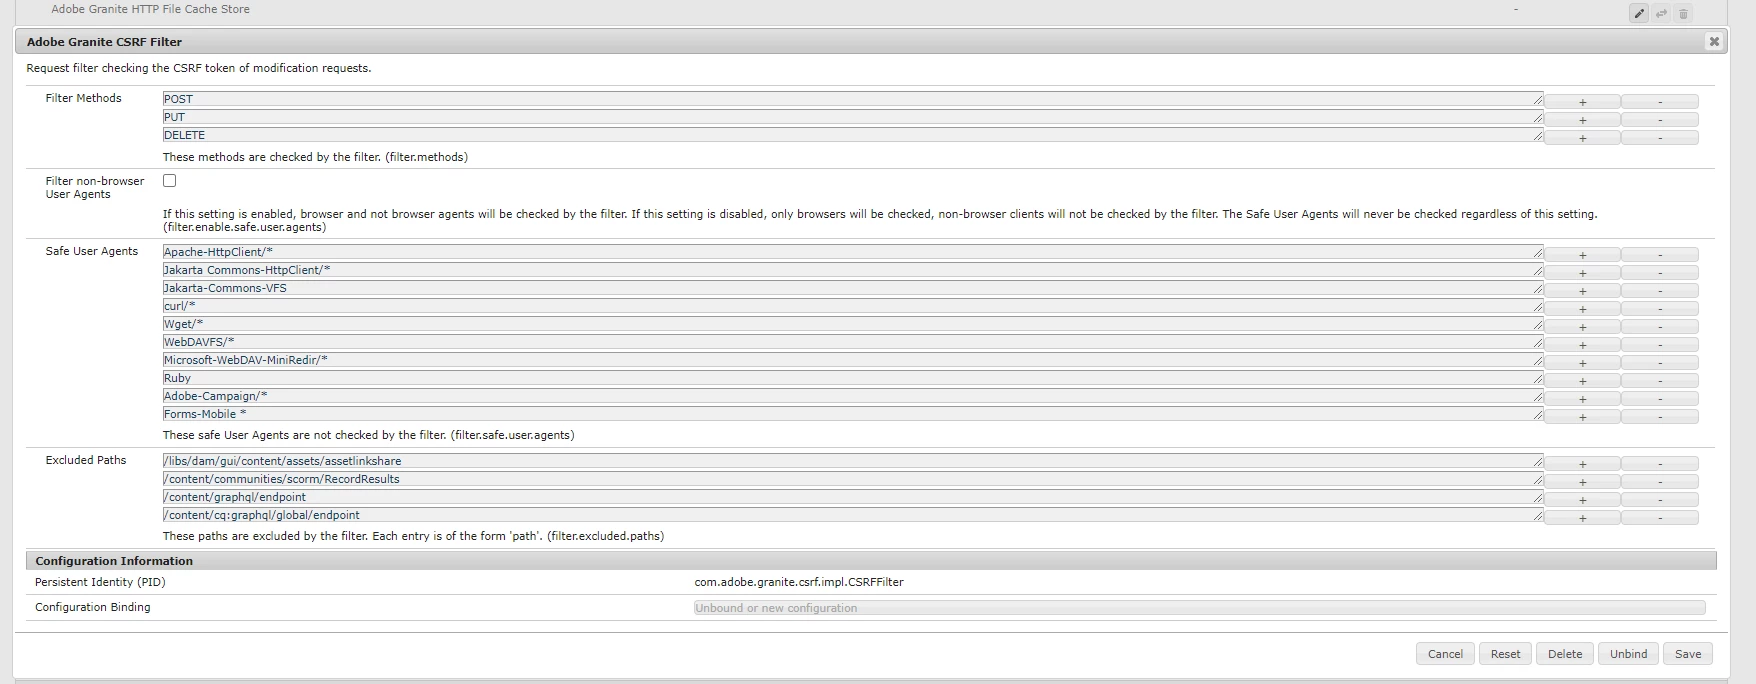Click the DELETE filter method field
This screenshot has width=1756, height=684.
pos(853,135)
